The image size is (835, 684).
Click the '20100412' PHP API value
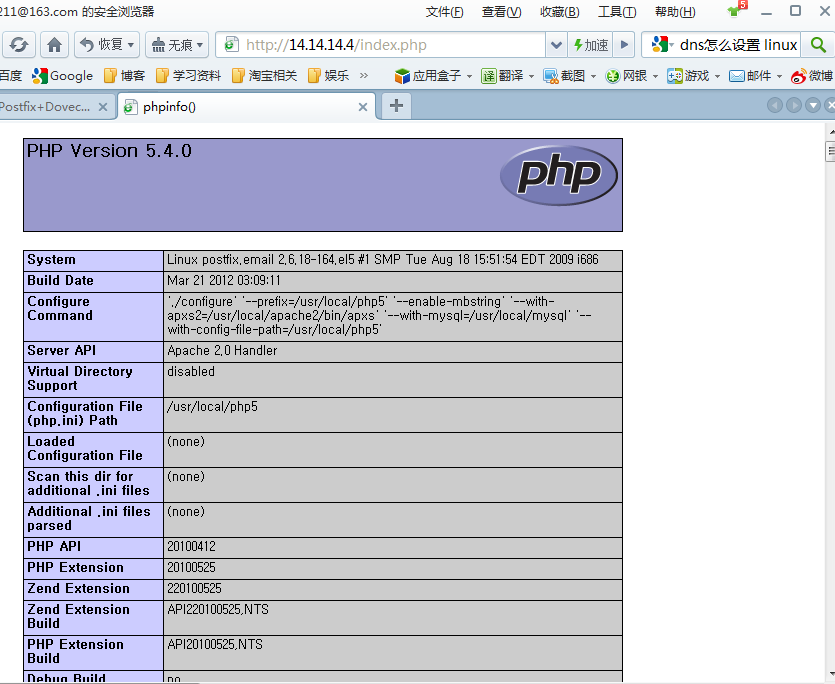(x=191, y=547)
